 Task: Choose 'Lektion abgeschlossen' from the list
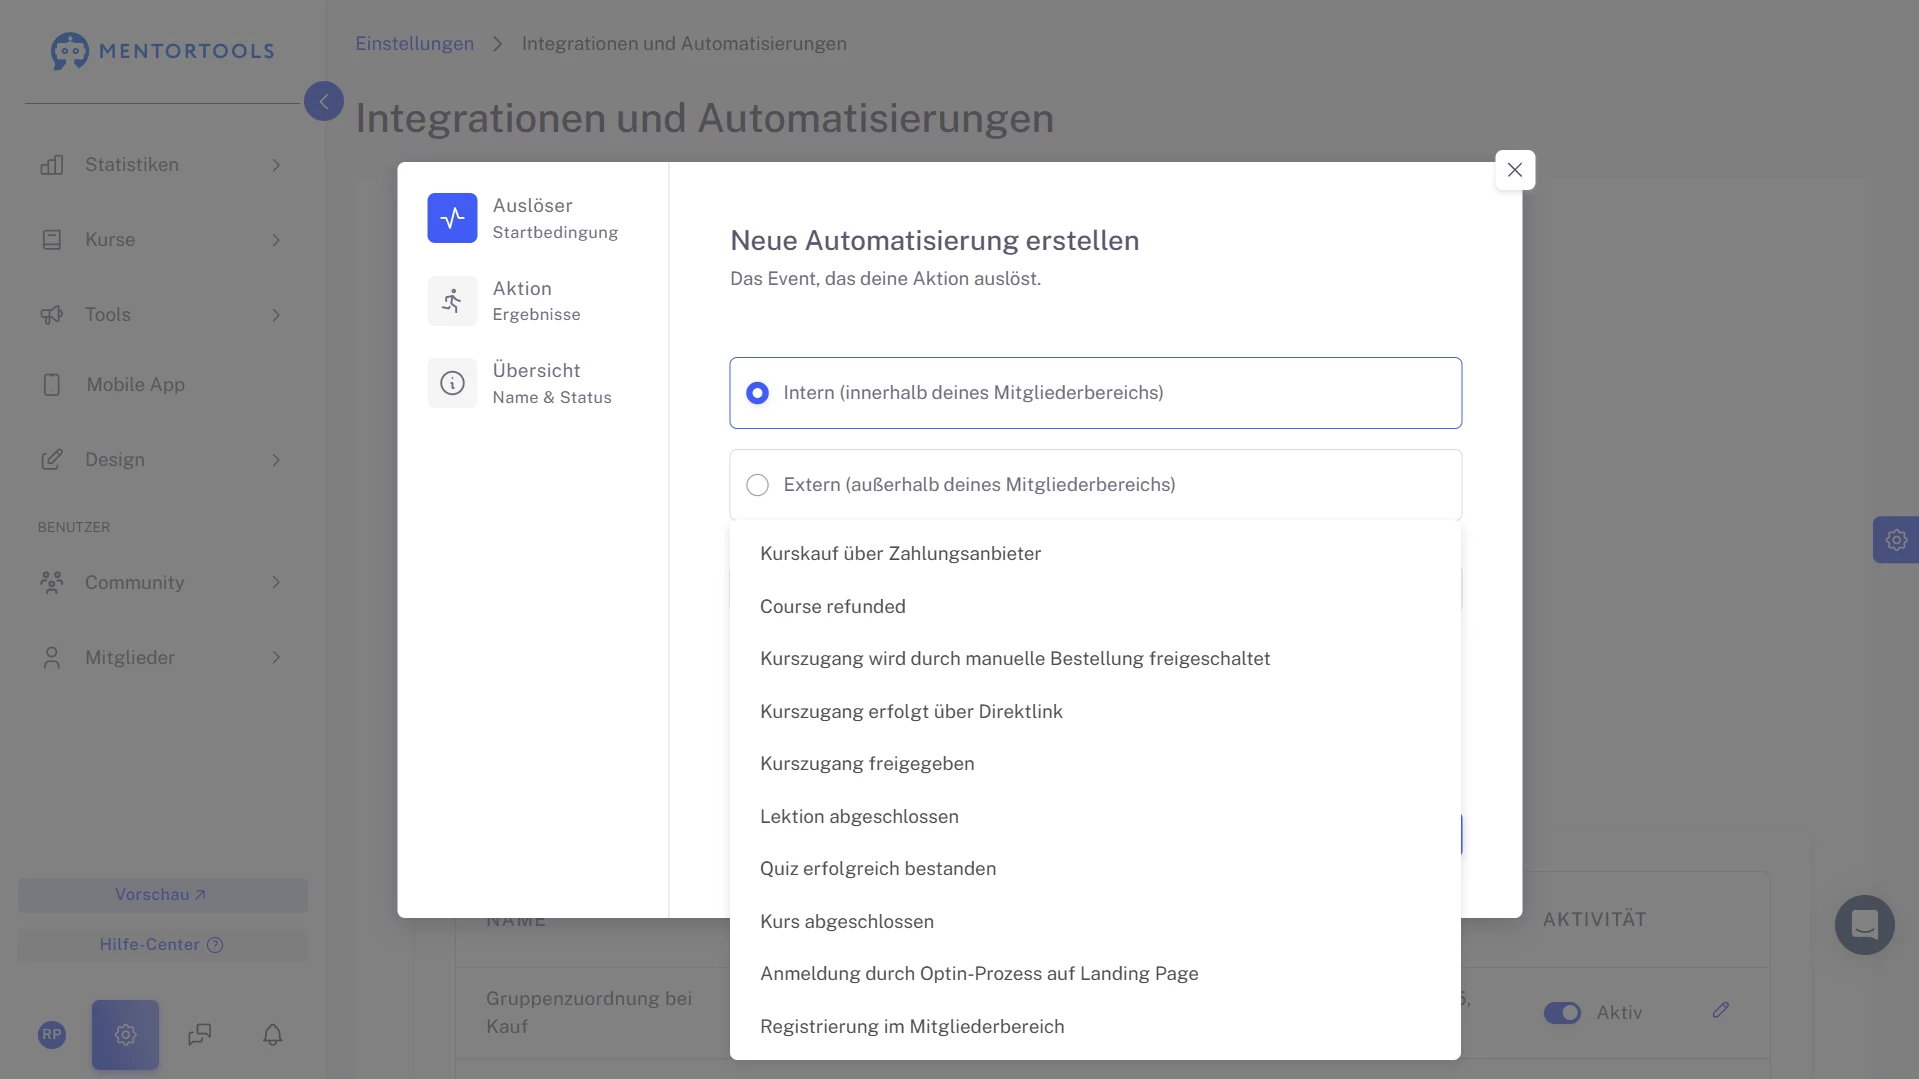(x=858, y=816)
